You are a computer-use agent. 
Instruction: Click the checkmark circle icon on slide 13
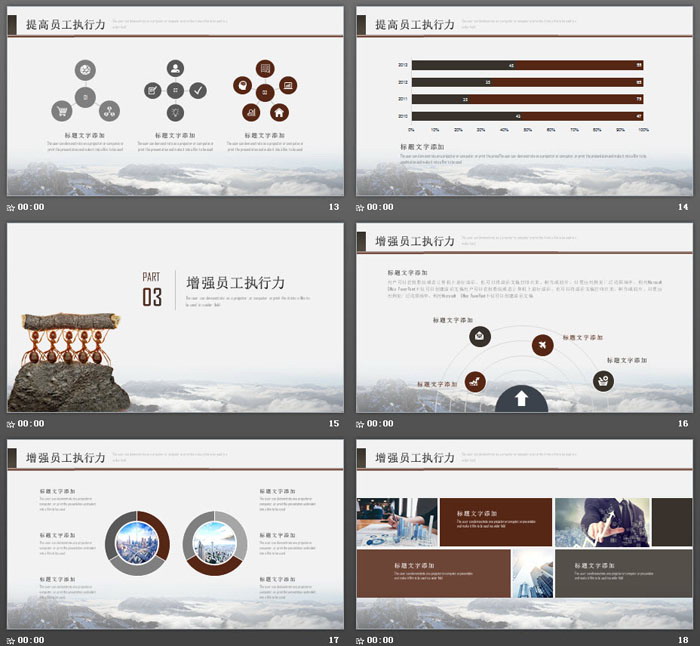coord(199,90)
